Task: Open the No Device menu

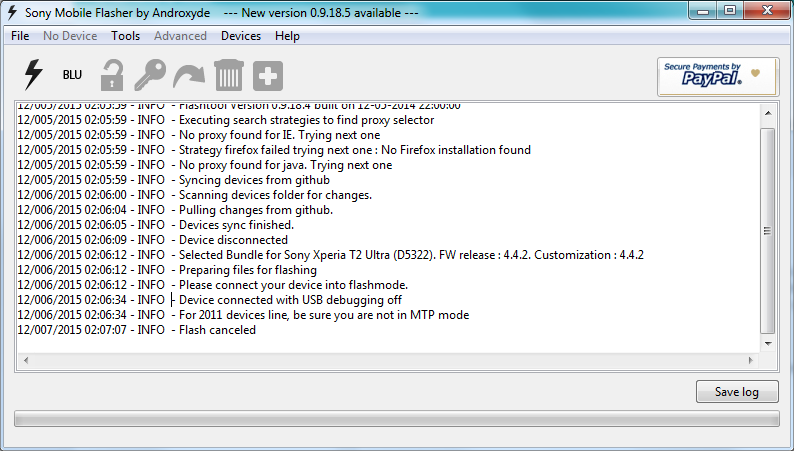Action: point(70,36)
